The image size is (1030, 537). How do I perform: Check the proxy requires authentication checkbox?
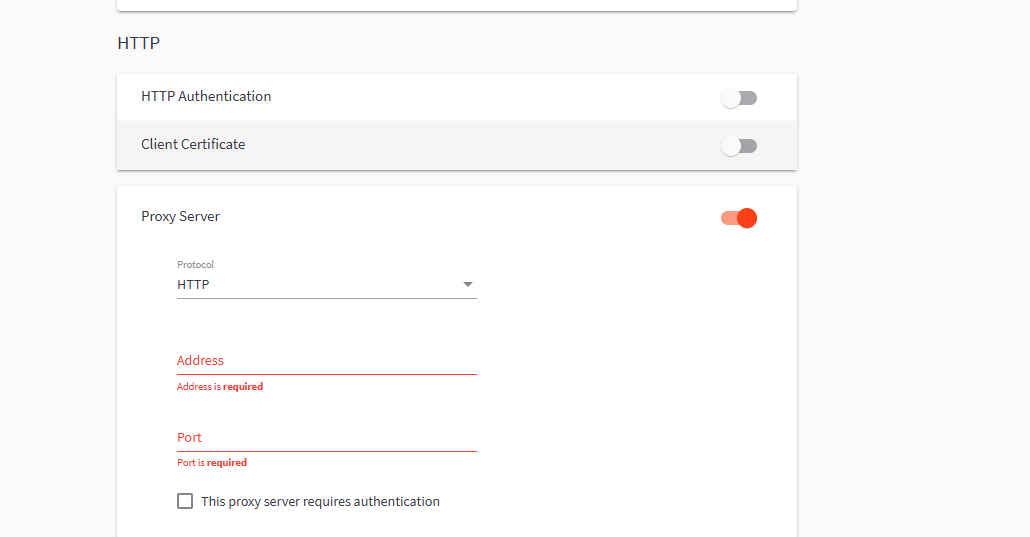click(x=185, y=501)
